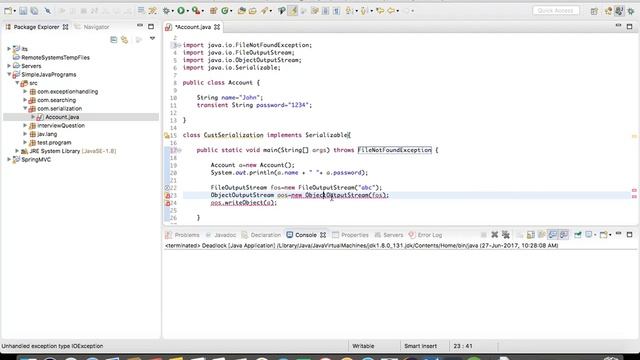640x360 pixels.
Task: Open the Run button dropdown arrow
Action: (187, 11)
